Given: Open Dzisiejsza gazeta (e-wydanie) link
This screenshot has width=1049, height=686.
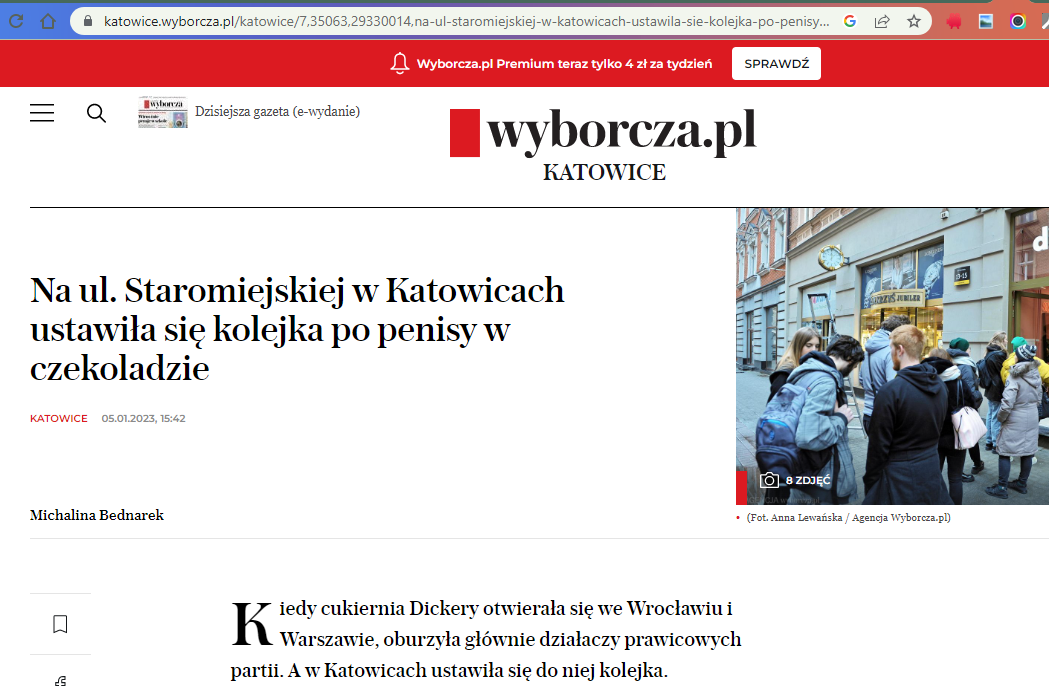Looking at the screenshot, I should coord(277,112).
